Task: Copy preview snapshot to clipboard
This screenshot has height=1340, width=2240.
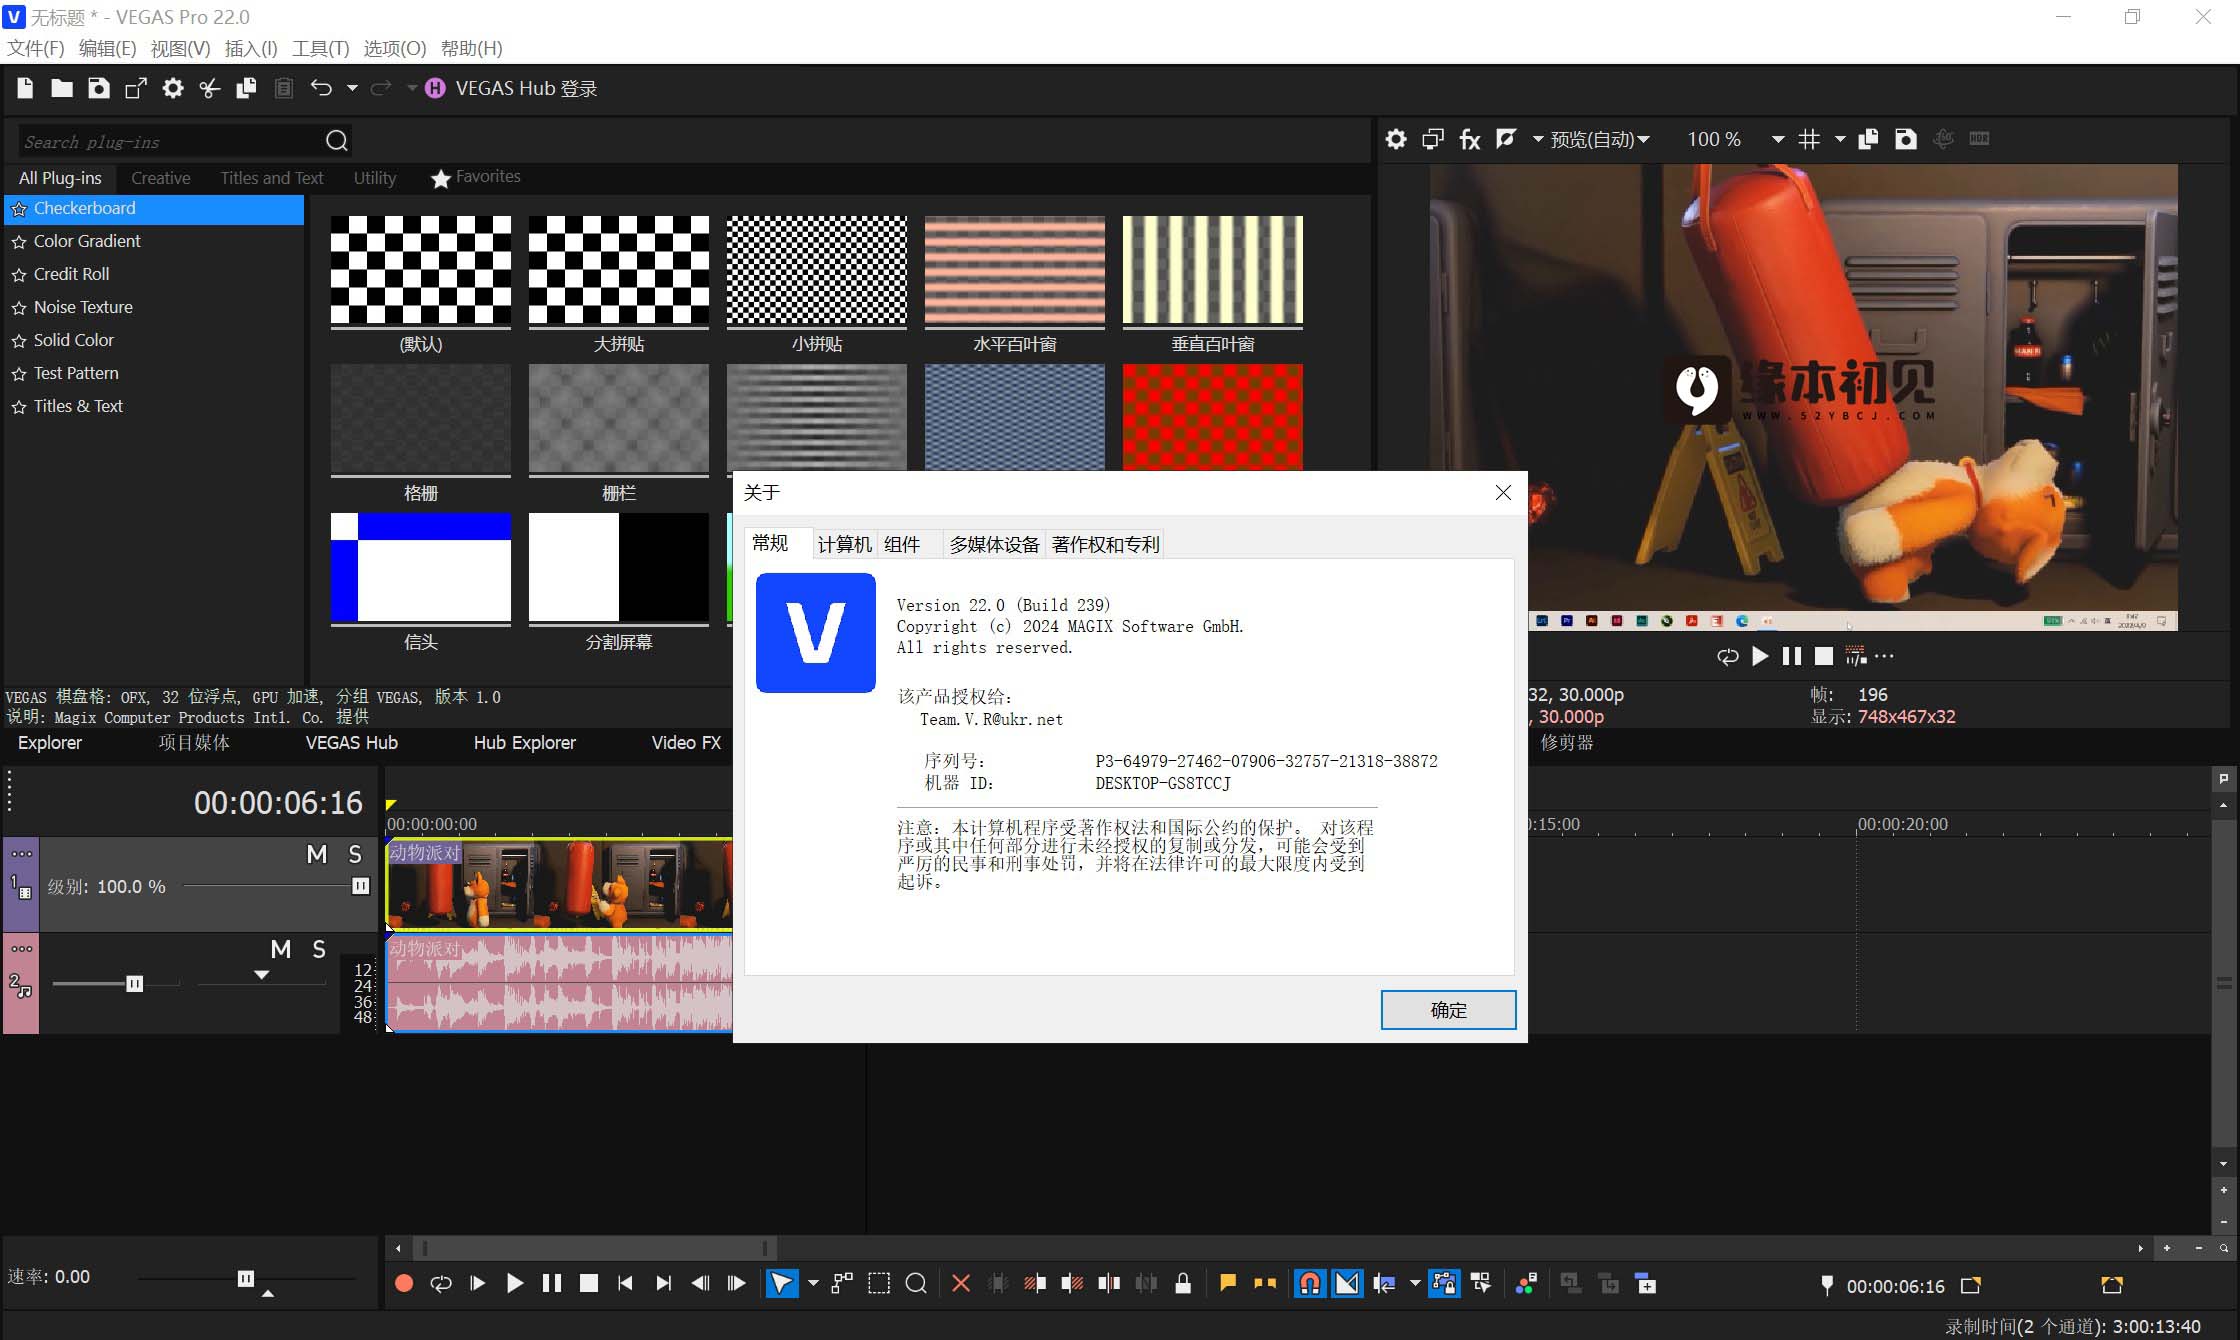Action: point(1868,139)
